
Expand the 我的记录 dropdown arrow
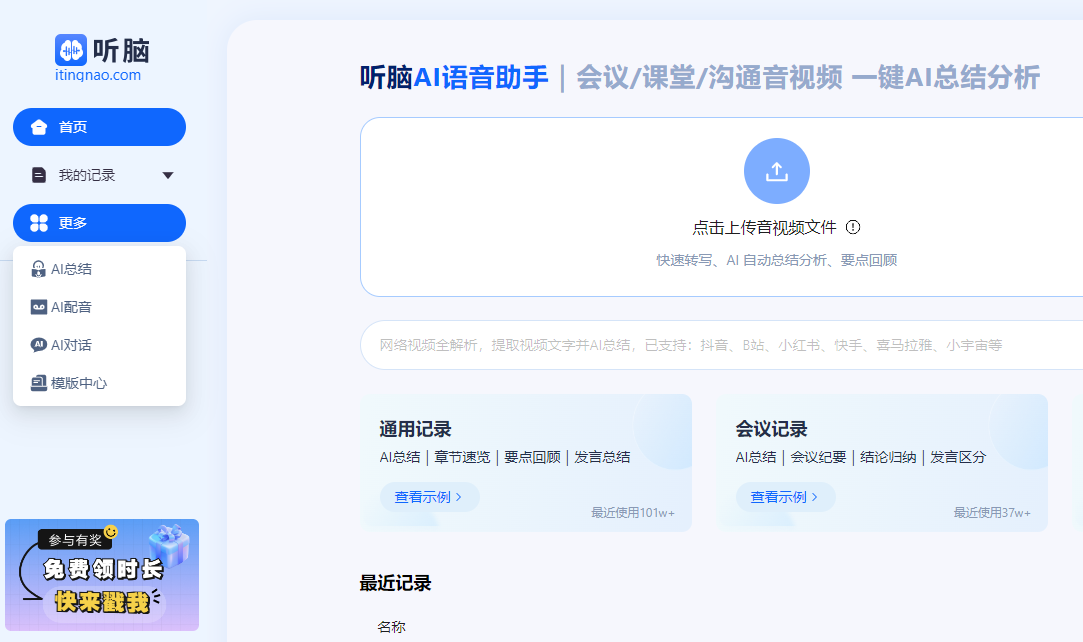point(167,175)
